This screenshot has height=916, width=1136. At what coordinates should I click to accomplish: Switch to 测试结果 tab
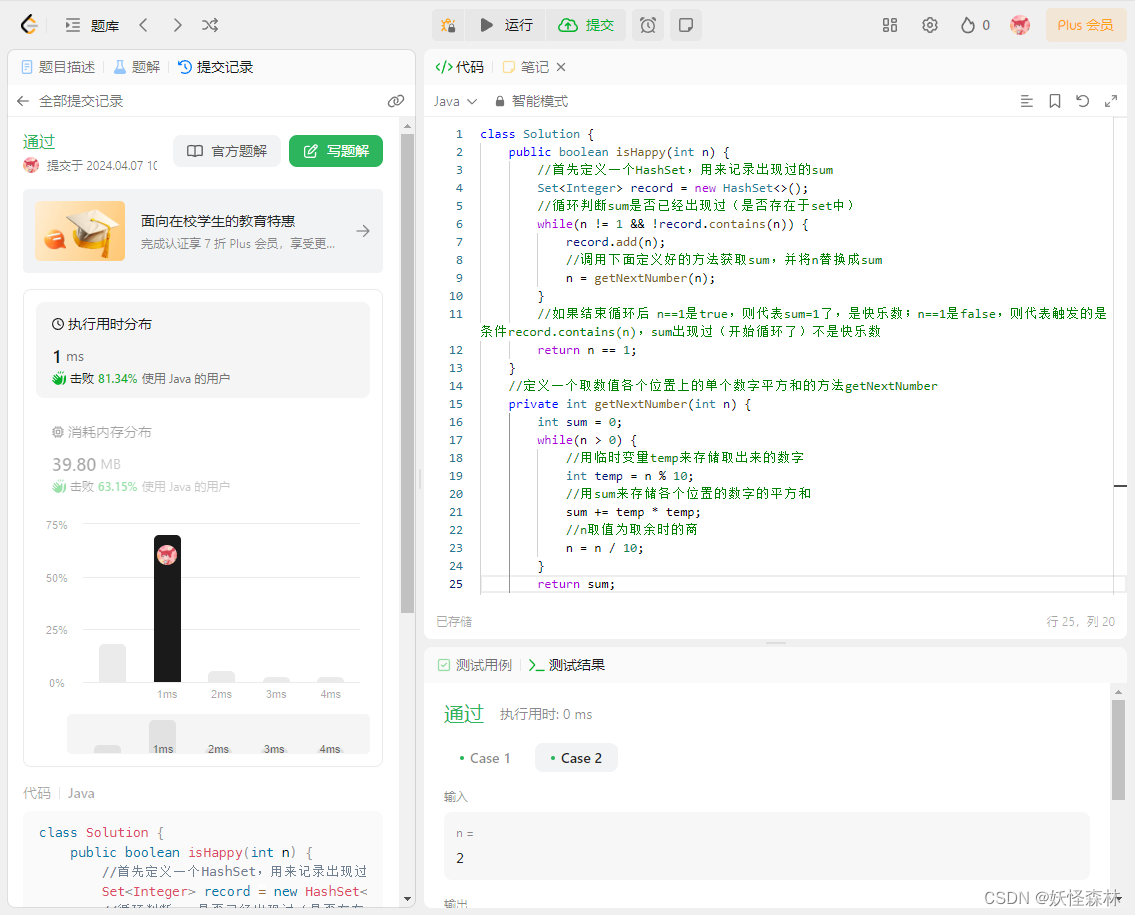coord(567,665)
